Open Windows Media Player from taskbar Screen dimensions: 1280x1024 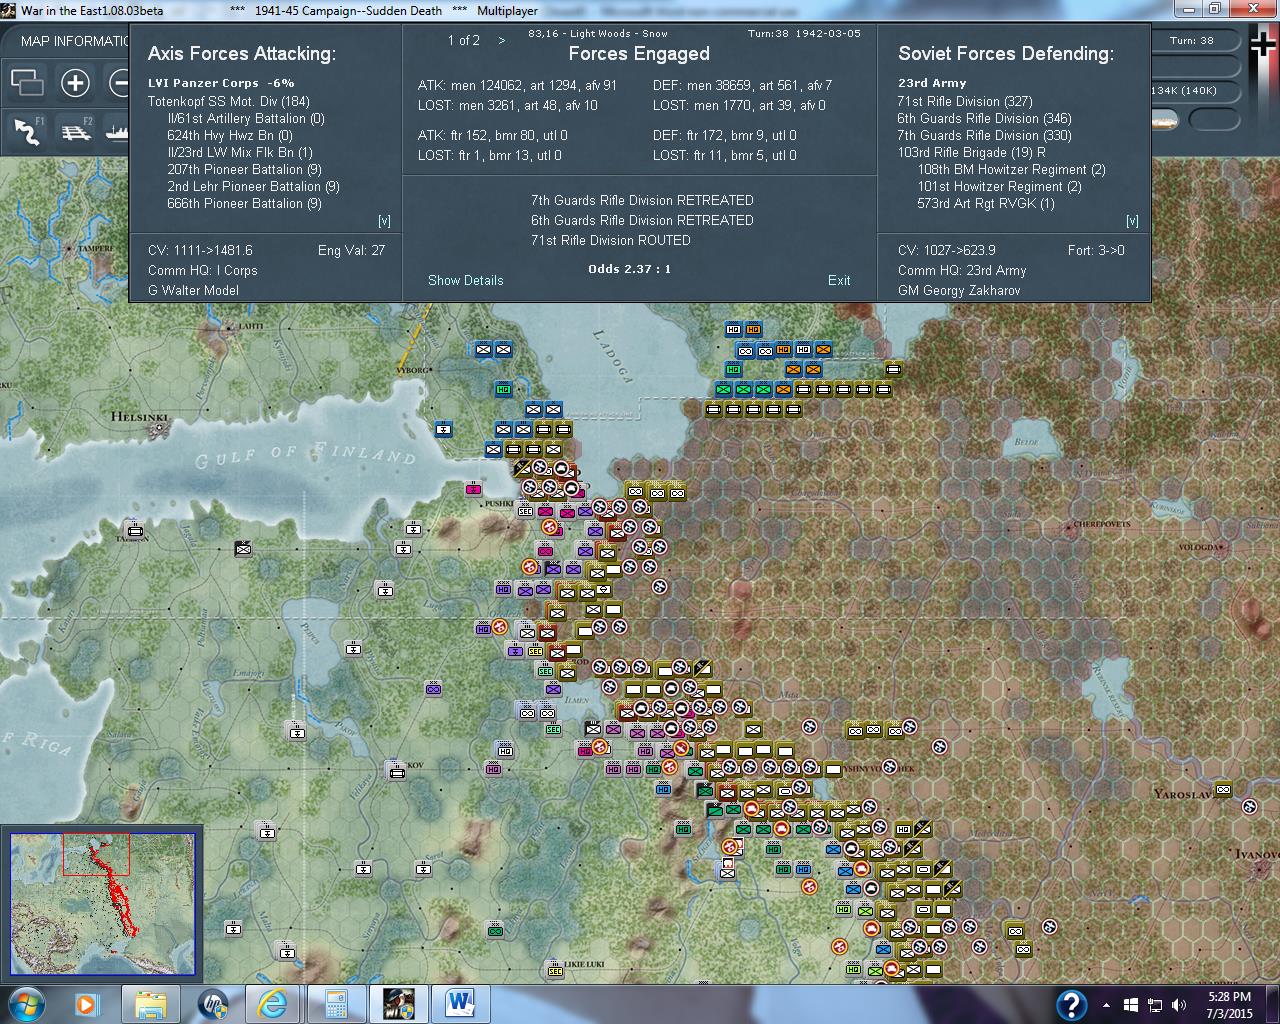[88, 1003]
